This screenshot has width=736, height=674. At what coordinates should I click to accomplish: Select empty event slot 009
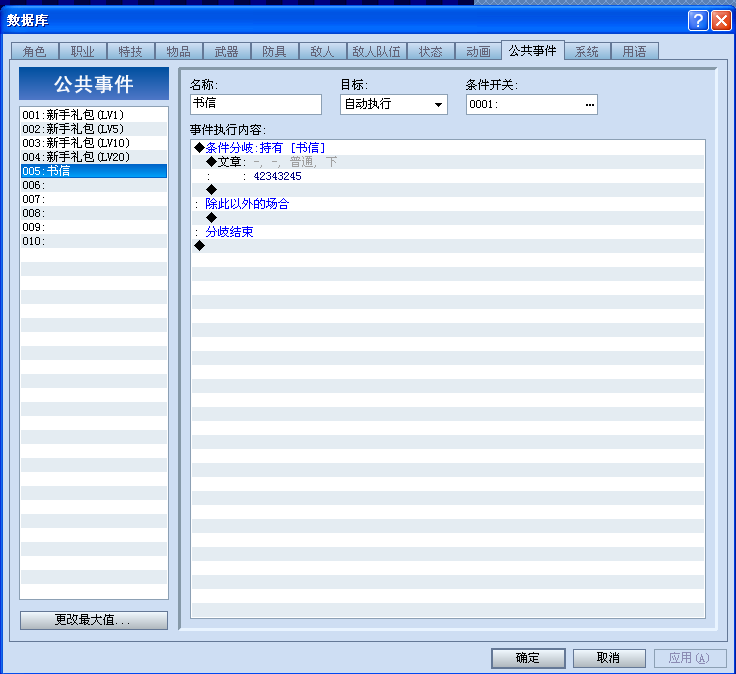tap(94, 227)
